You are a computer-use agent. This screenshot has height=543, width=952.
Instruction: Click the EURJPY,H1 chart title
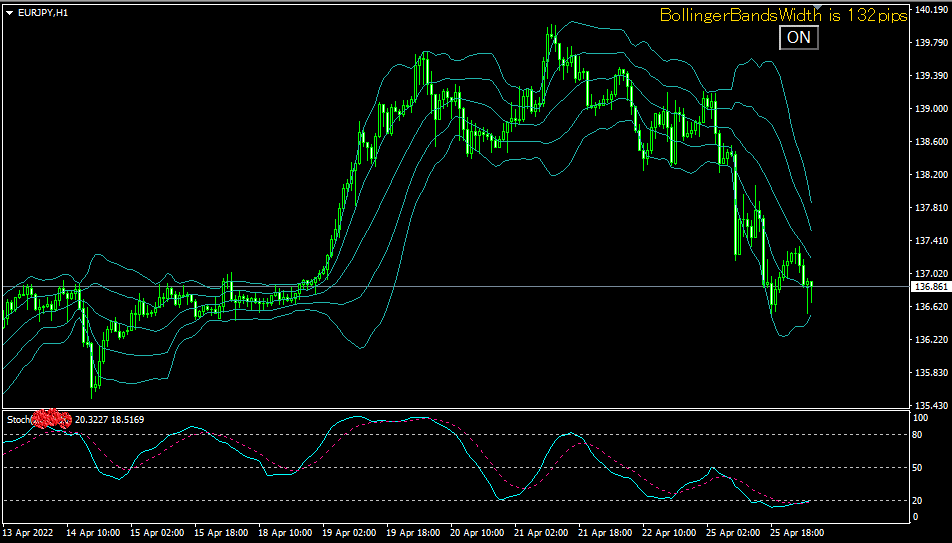tap(42, 13)
